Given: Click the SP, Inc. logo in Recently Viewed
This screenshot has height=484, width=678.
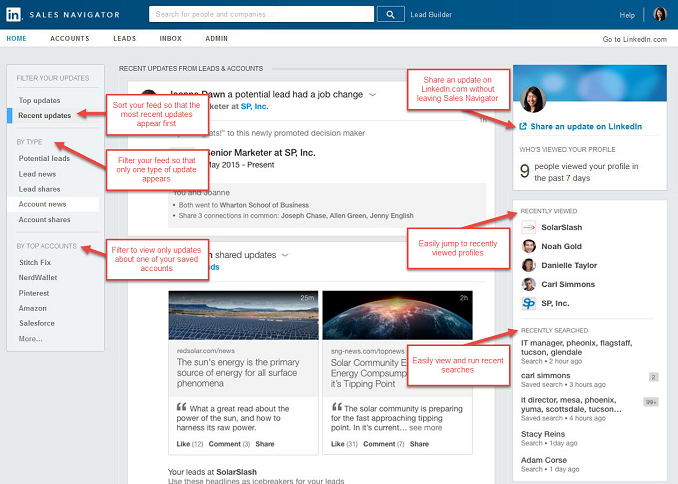Looking at the screenshot, I should (528, 303).
